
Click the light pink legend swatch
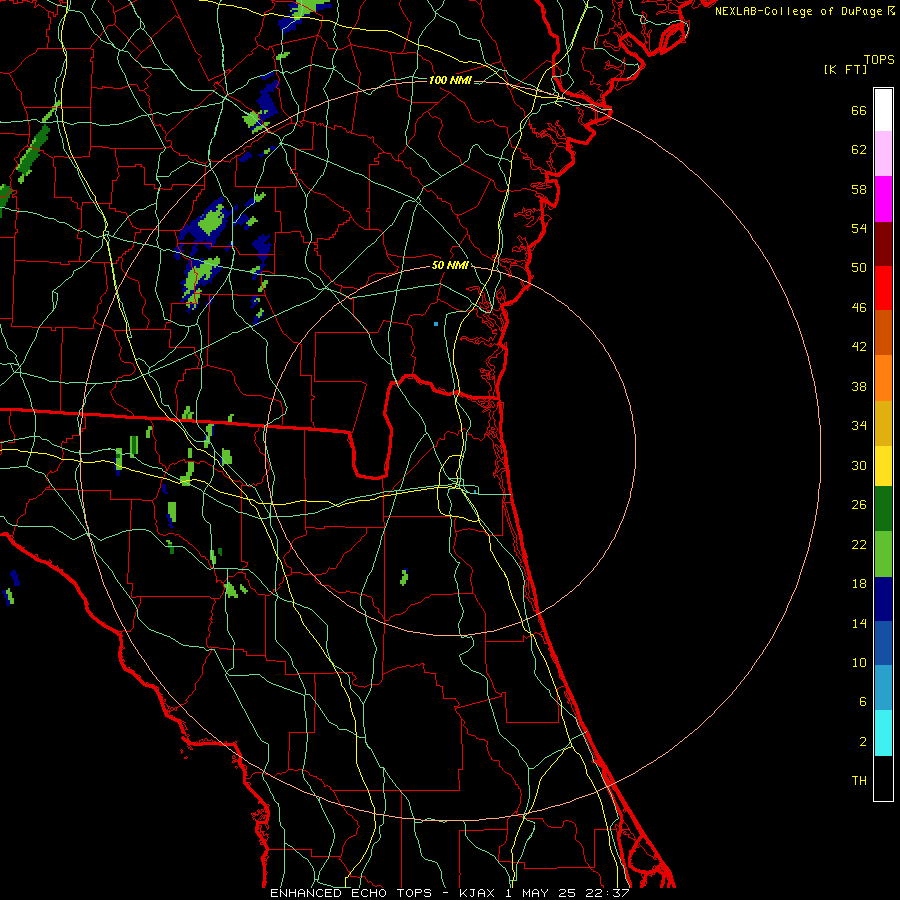(x=883, y=153)
